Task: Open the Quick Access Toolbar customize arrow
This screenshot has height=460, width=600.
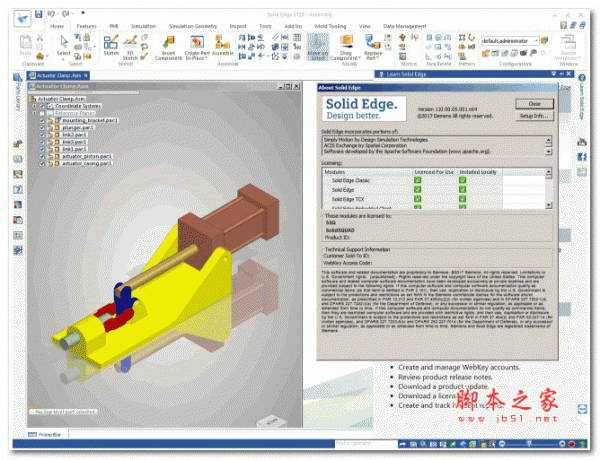Action: pyautogui.click(x=83, y=13)
